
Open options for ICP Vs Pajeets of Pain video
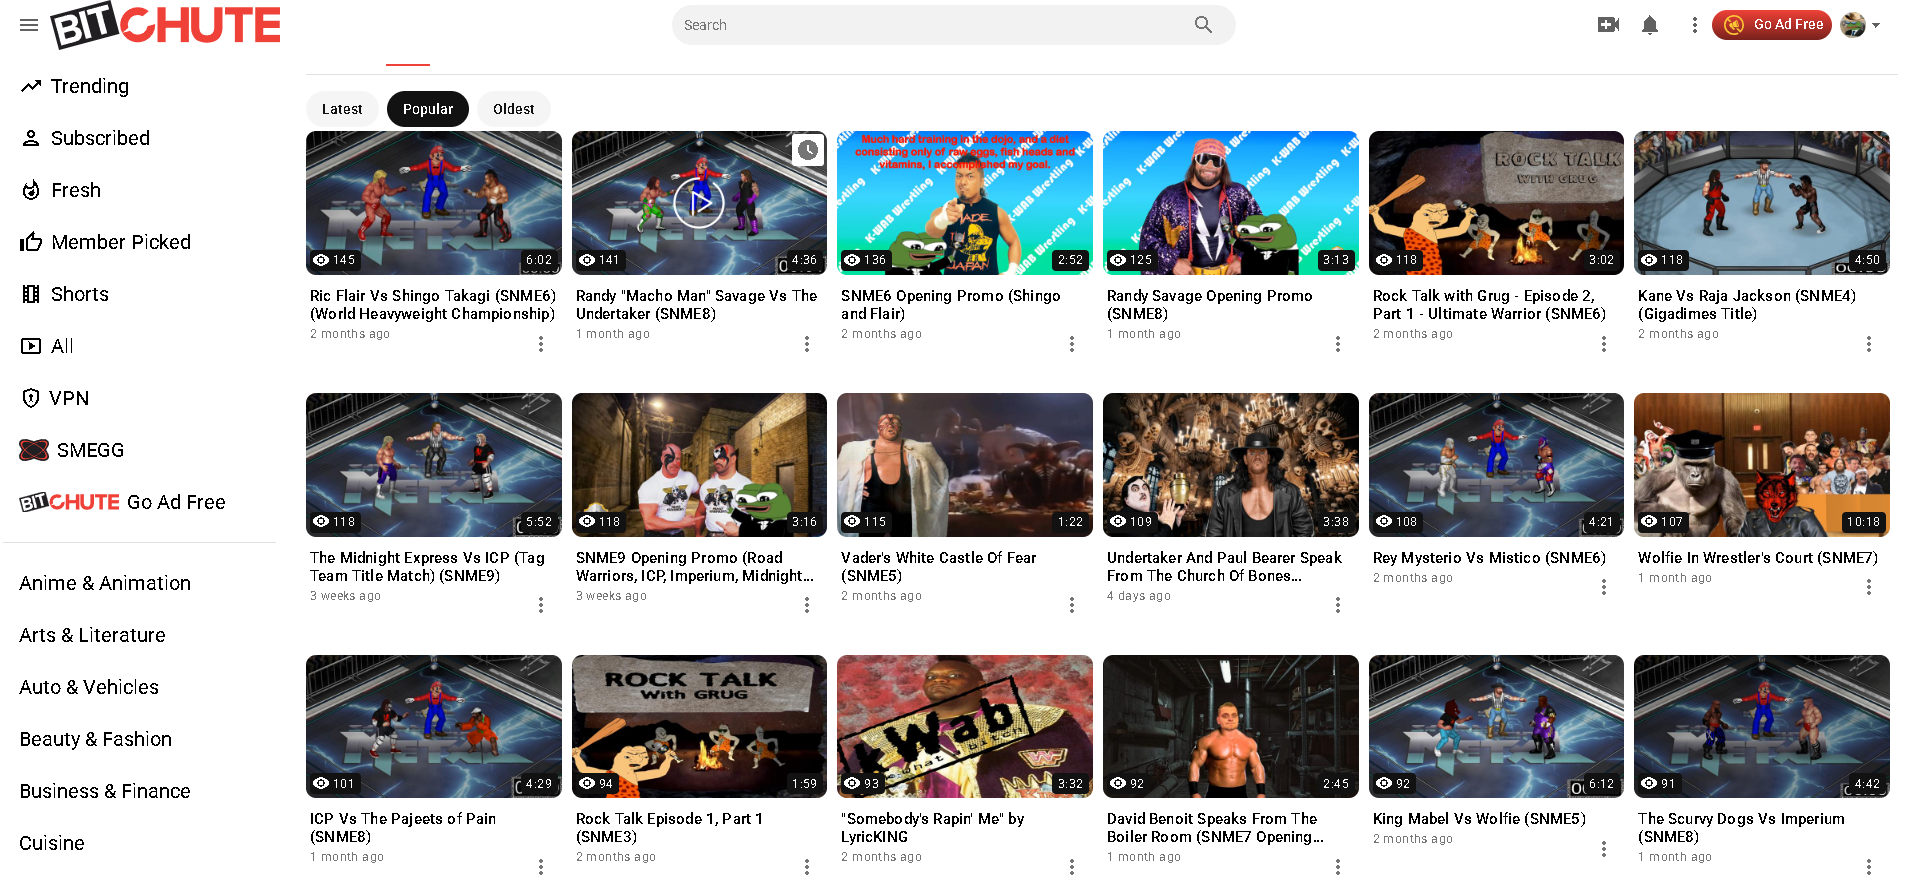tap(541, 867)
